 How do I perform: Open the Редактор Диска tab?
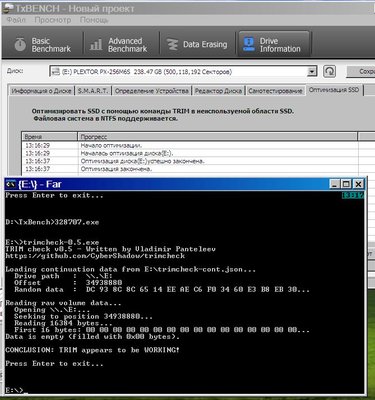pyautogui.click(x=218, y=90)
